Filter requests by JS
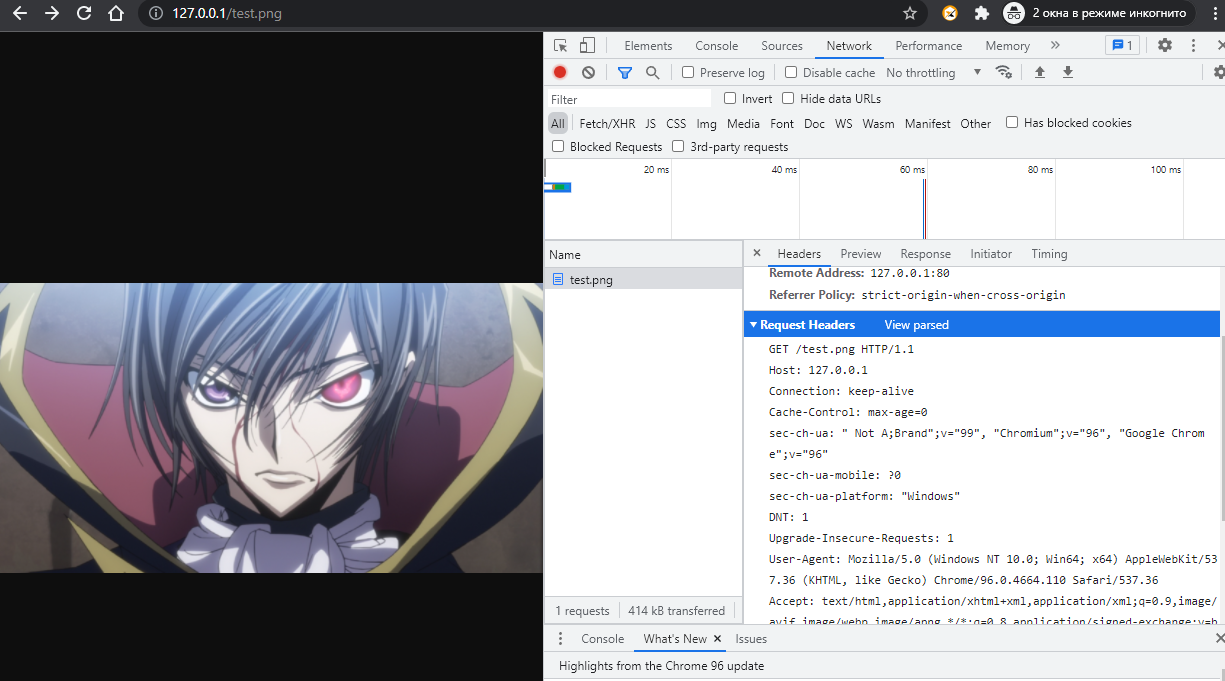Screen dimensions: 1225x681 pos(651,124)
